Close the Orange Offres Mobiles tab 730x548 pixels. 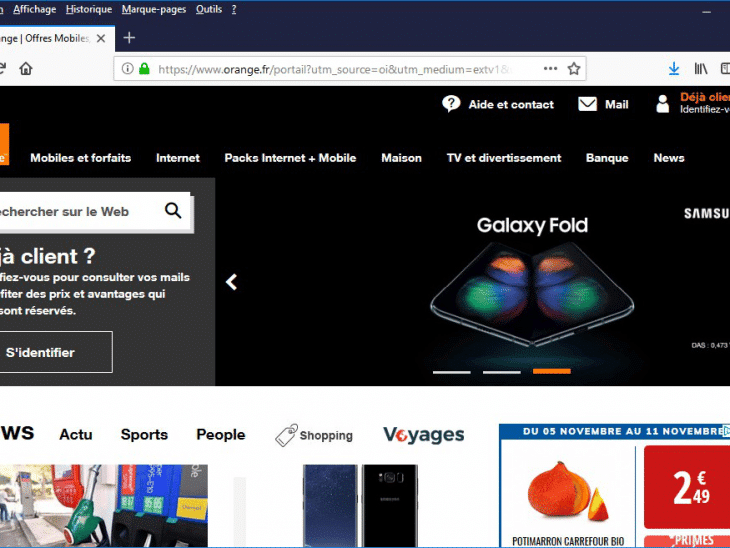coord(101,39)
